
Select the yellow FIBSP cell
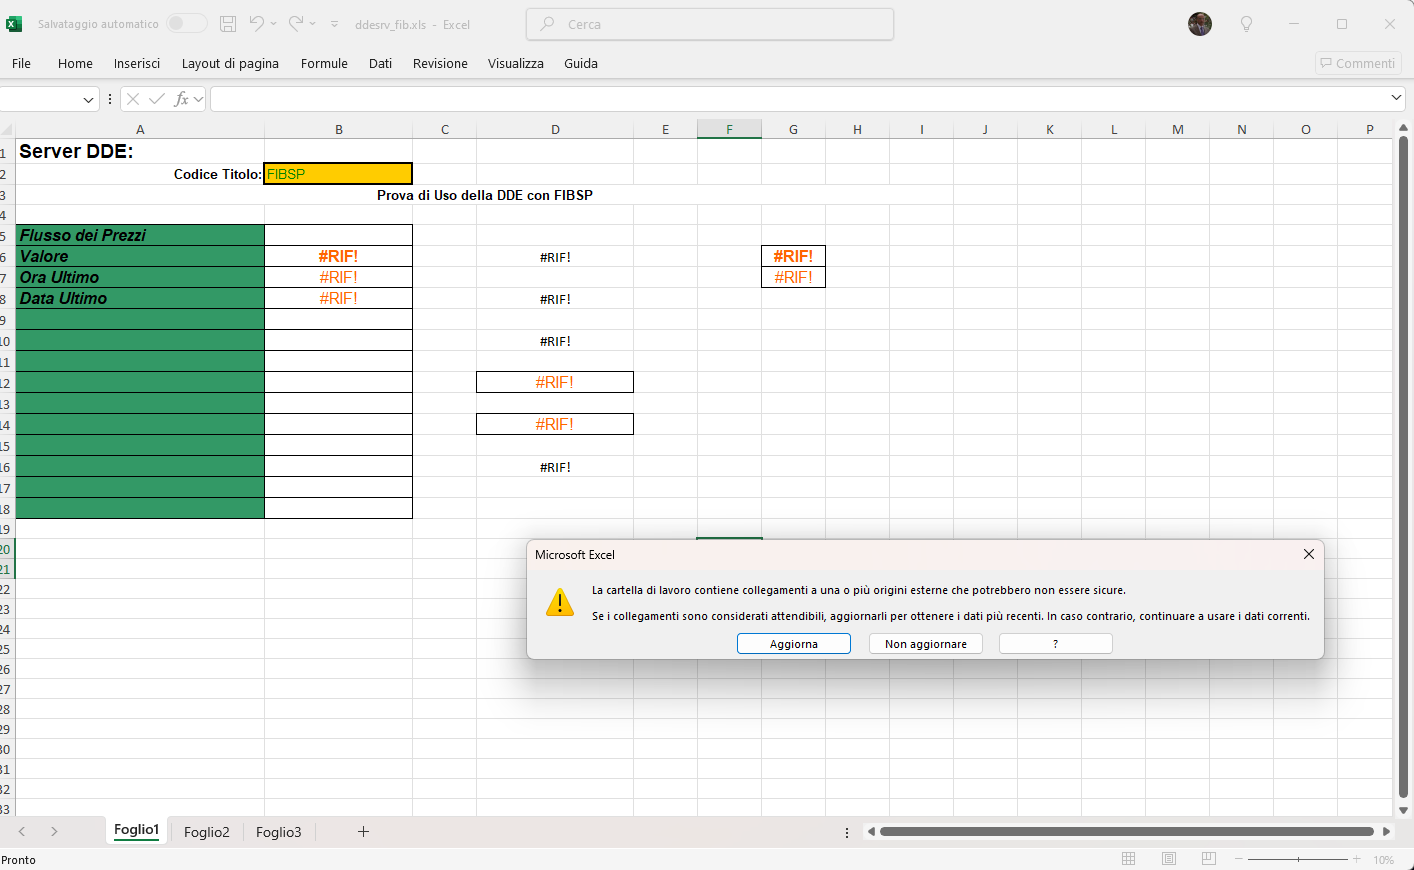click(338, 174)
